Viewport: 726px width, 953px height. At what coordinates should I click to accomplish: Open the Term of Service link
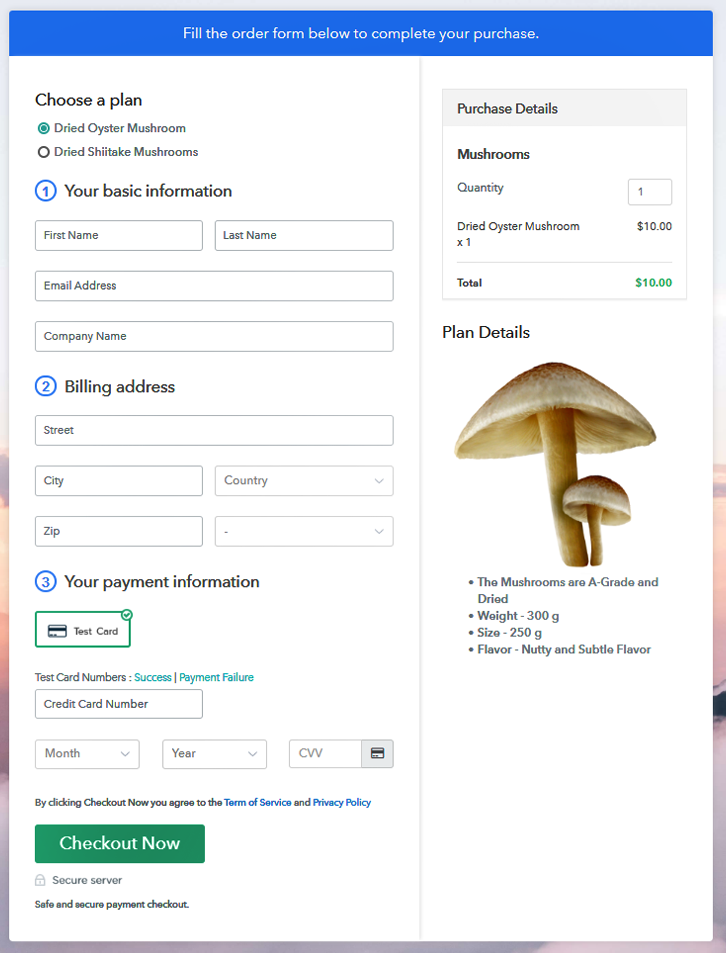click(x=257, y=803)
